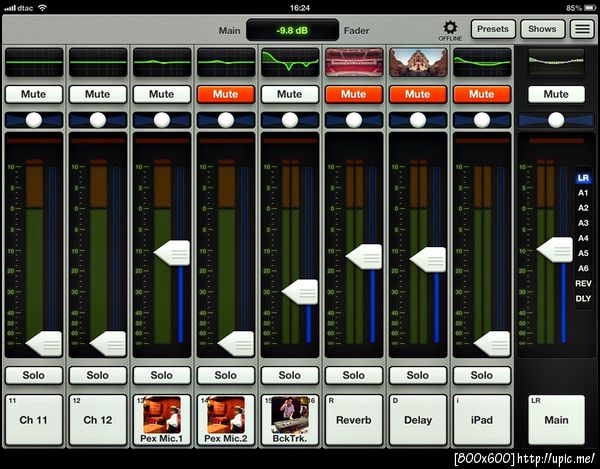Tap the Reverb channel name button
The height and width of the screenshot is (469, 600).
354,420
